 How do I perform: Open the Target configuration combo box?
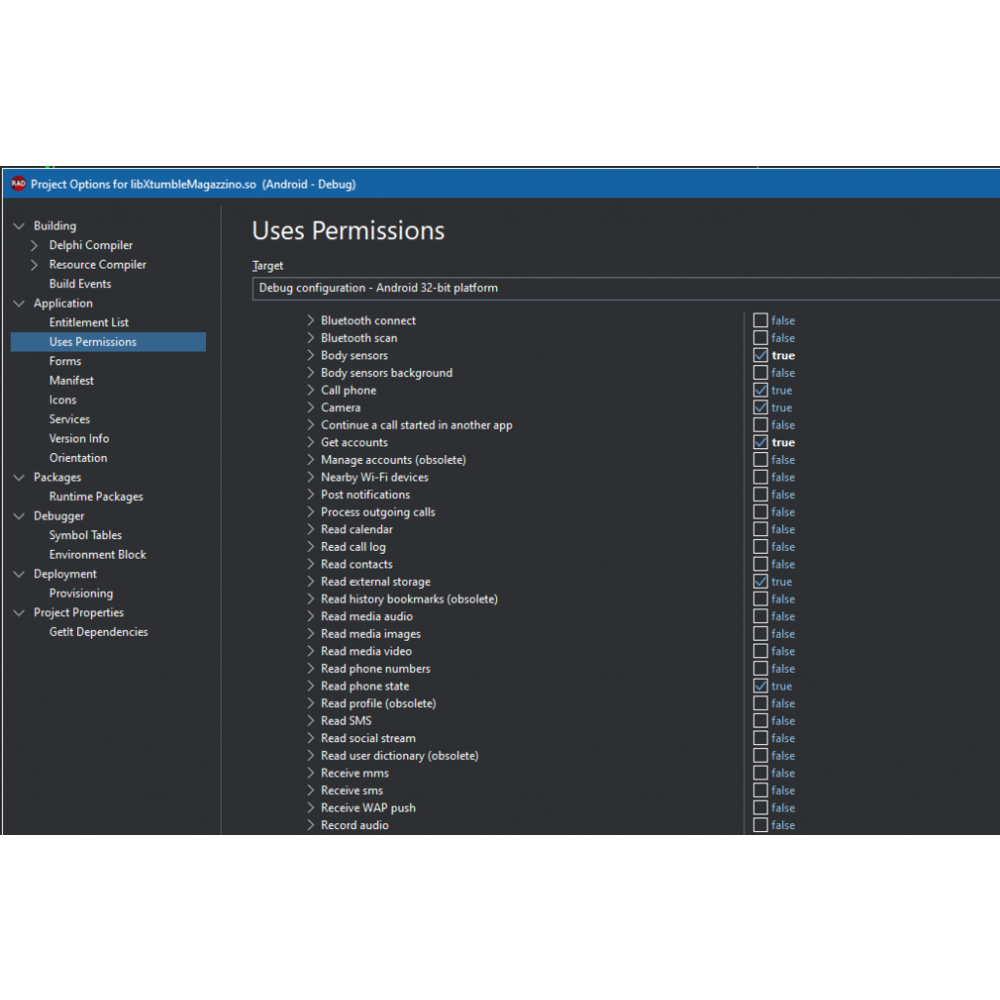(625, 288)
